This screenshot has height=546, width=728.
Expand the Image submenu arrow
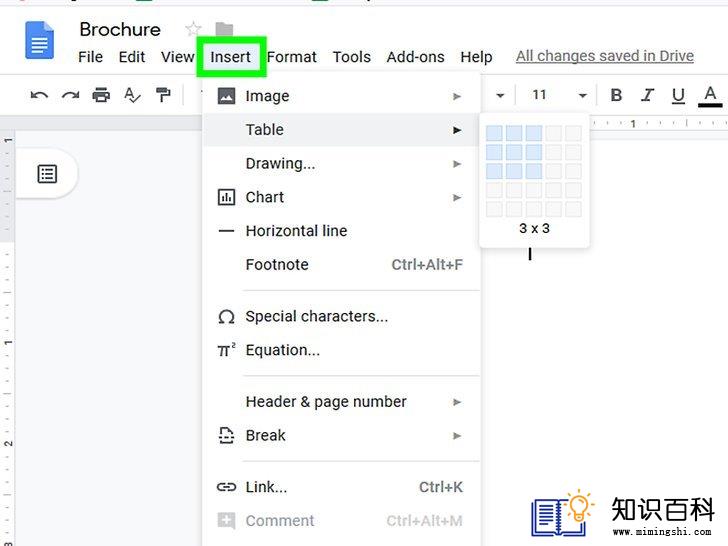click(457, 97)
